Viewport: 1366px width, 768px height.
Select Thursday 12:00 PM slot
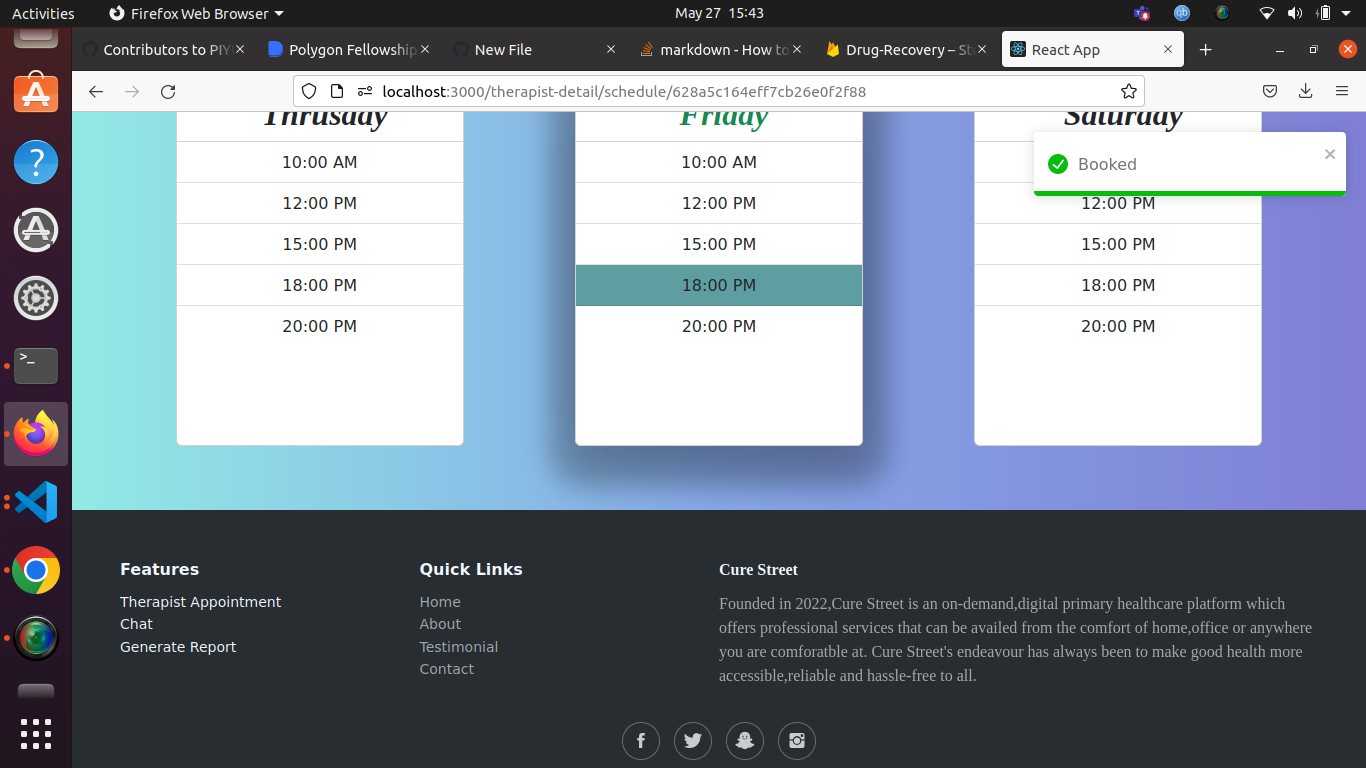tap(320, 203)
